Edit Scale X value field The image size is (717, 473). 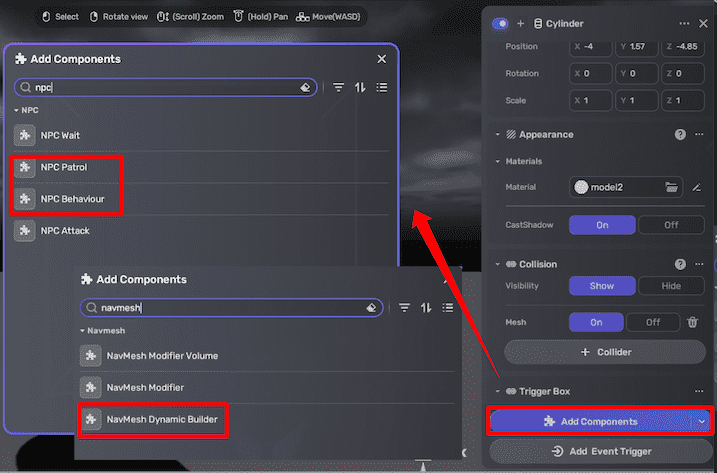click(590, 101)
